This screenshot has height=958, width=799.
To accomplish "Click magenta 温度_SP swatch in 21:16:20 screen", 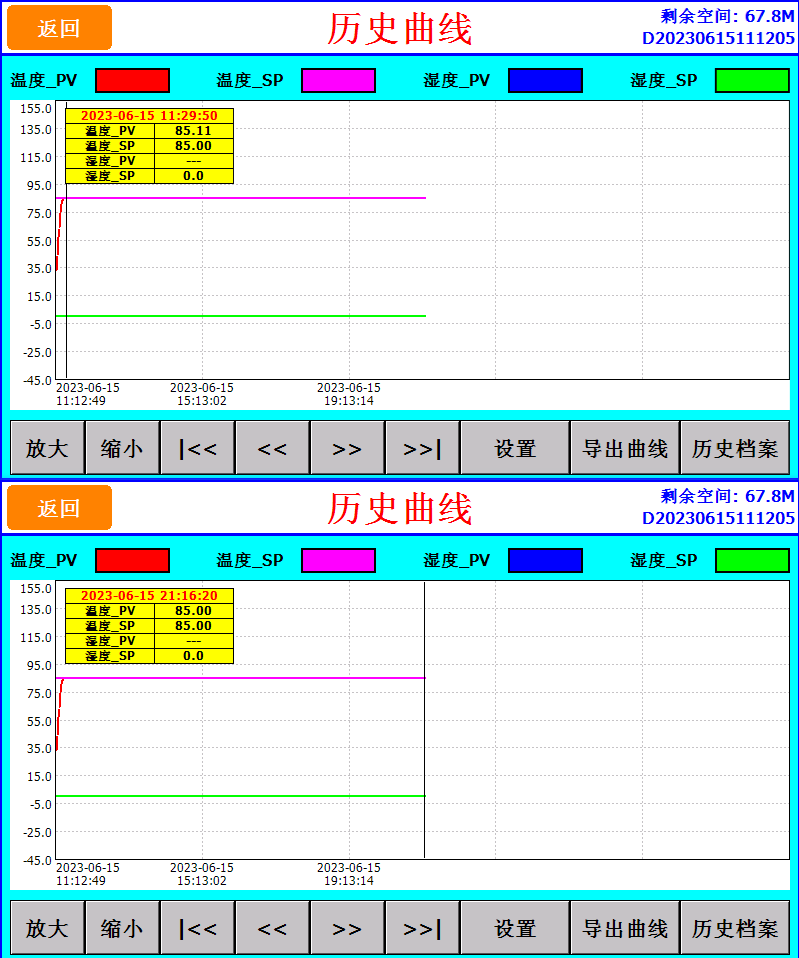I will 338,560.
